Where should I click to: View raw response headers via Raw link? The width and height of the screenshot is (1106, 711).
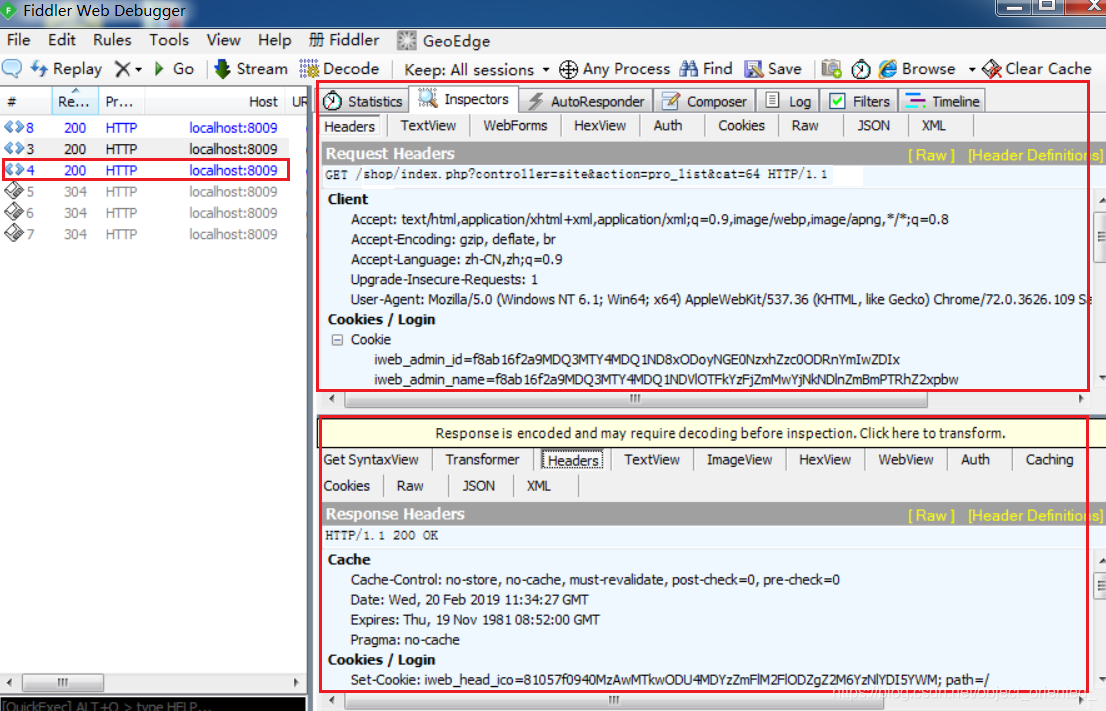click(931, 516)
